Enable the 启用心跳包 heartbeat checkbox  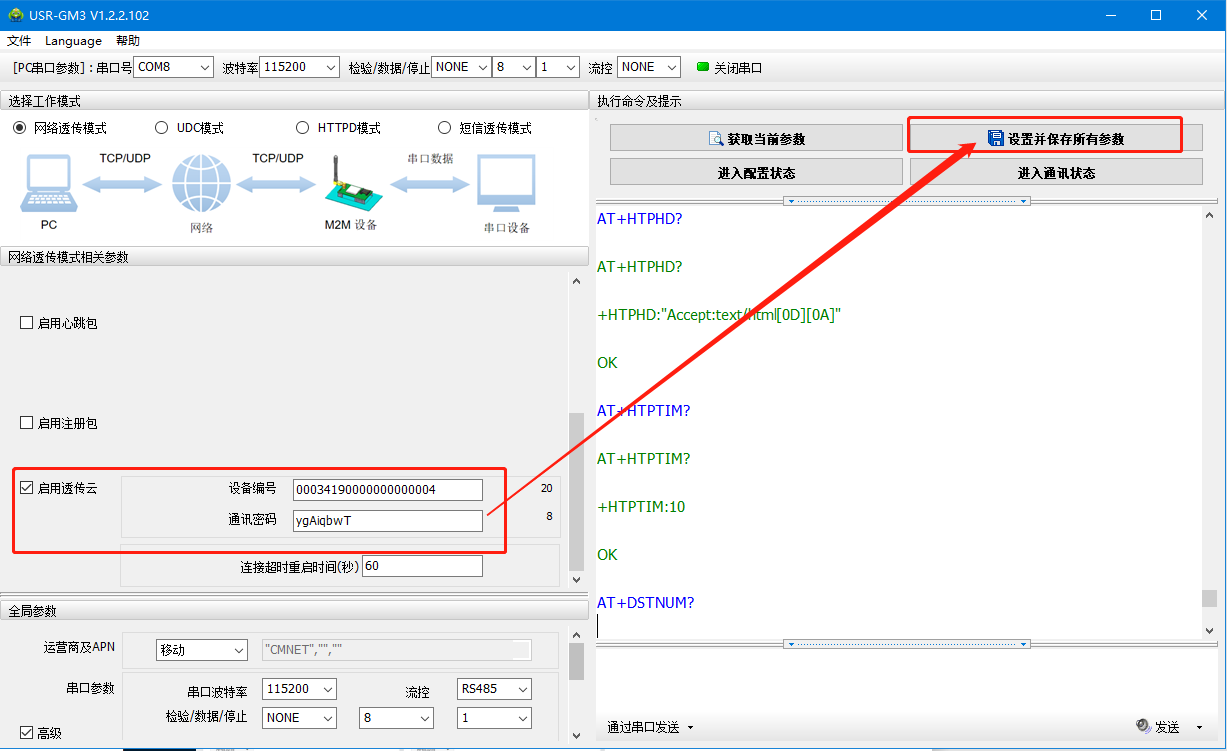[x=27, y=323]
